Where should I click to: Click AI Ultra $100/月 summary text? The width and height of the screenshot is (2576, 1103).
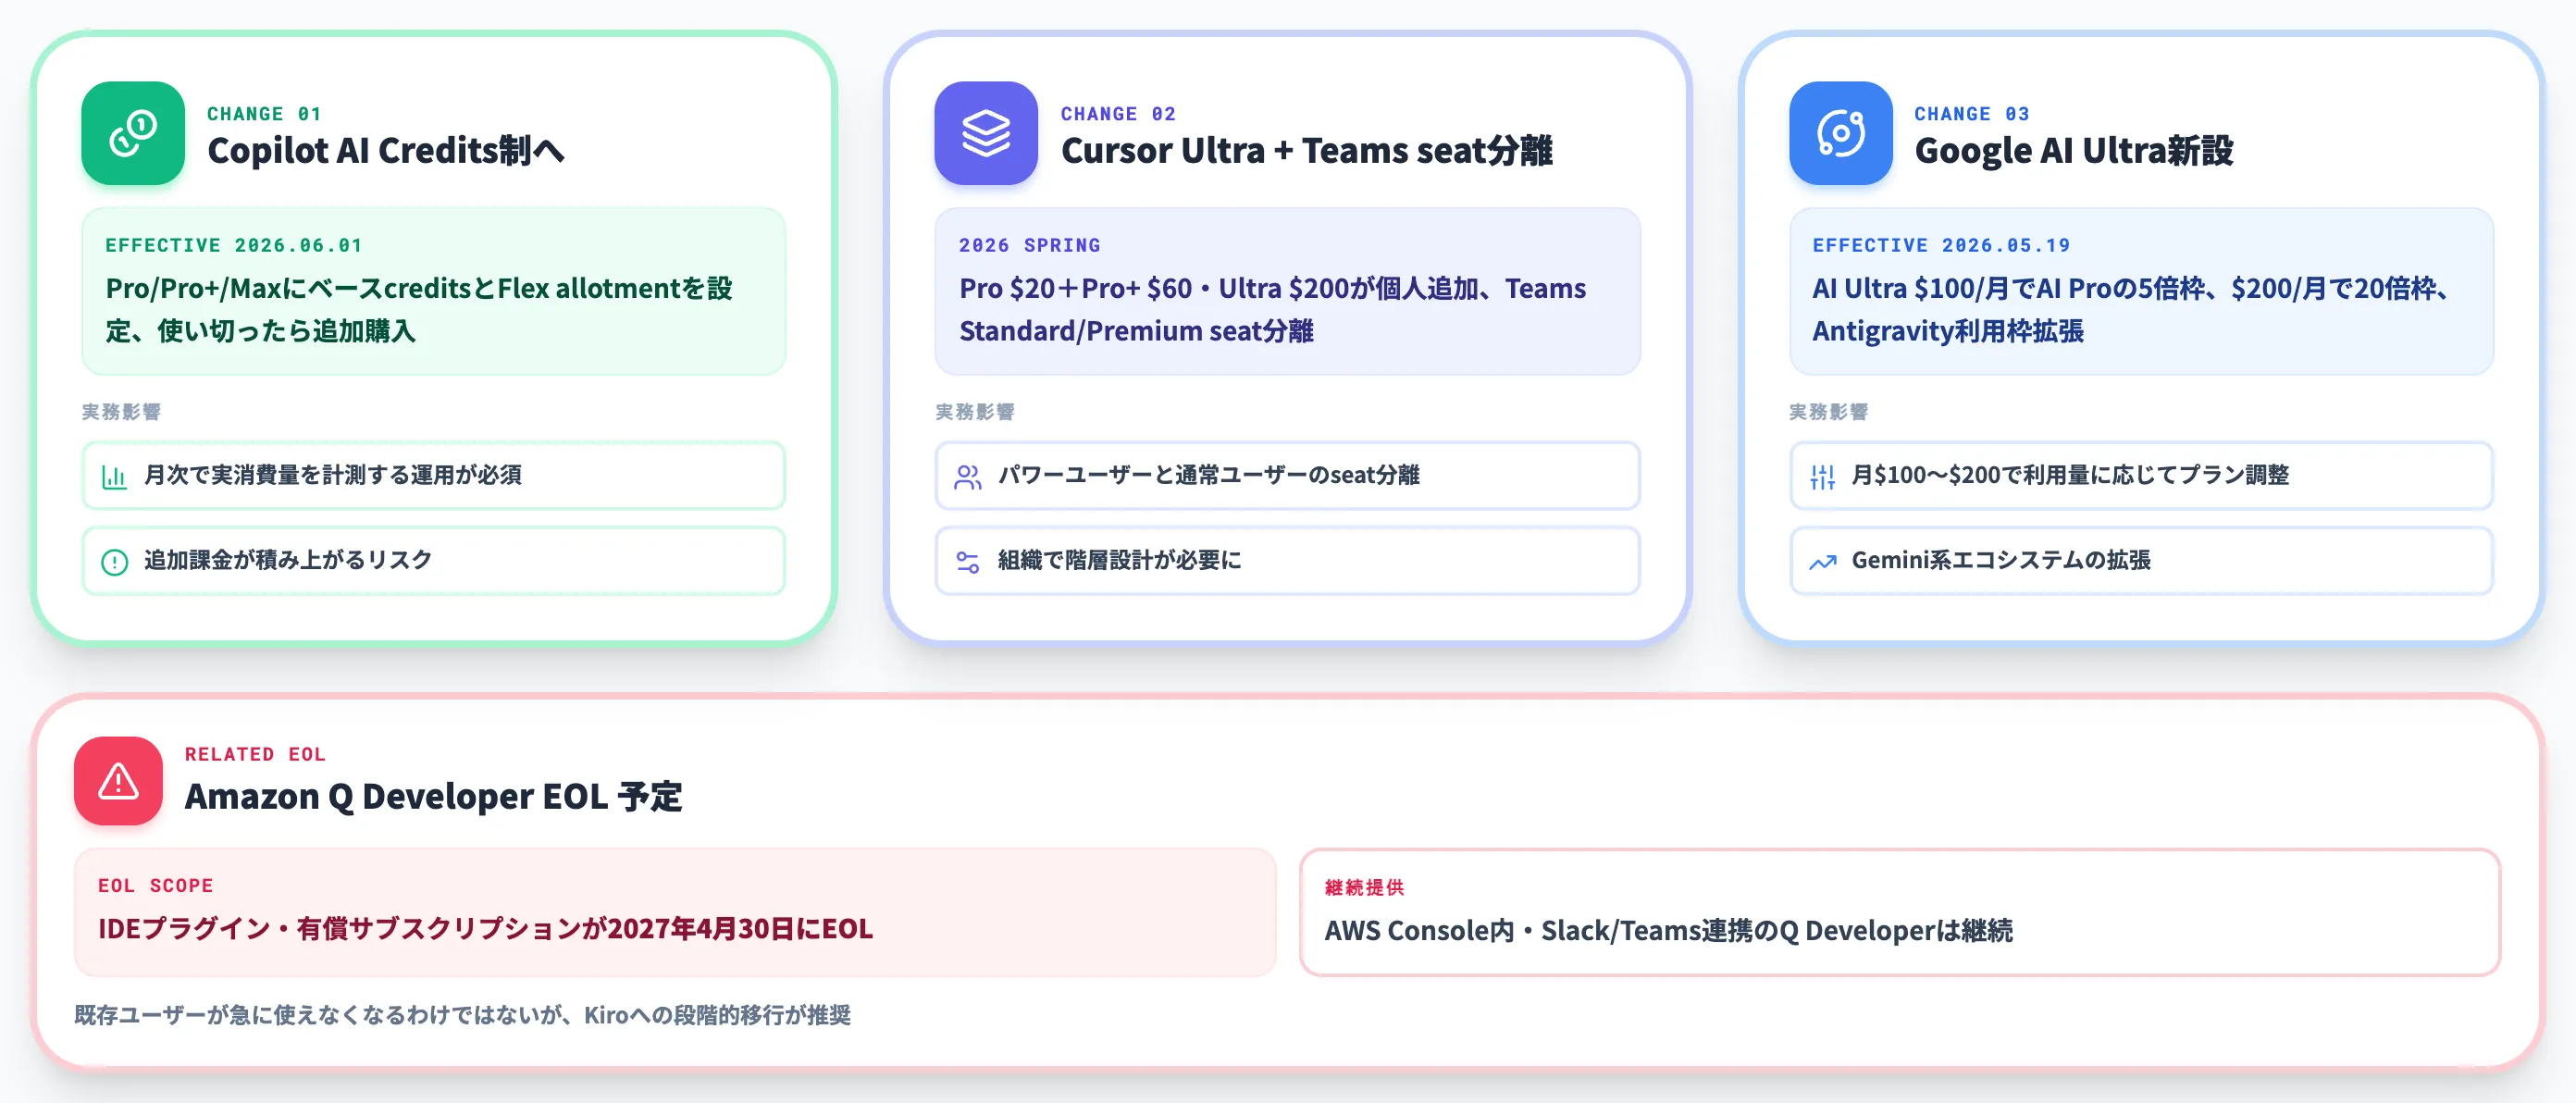(x=2130, y=309)
